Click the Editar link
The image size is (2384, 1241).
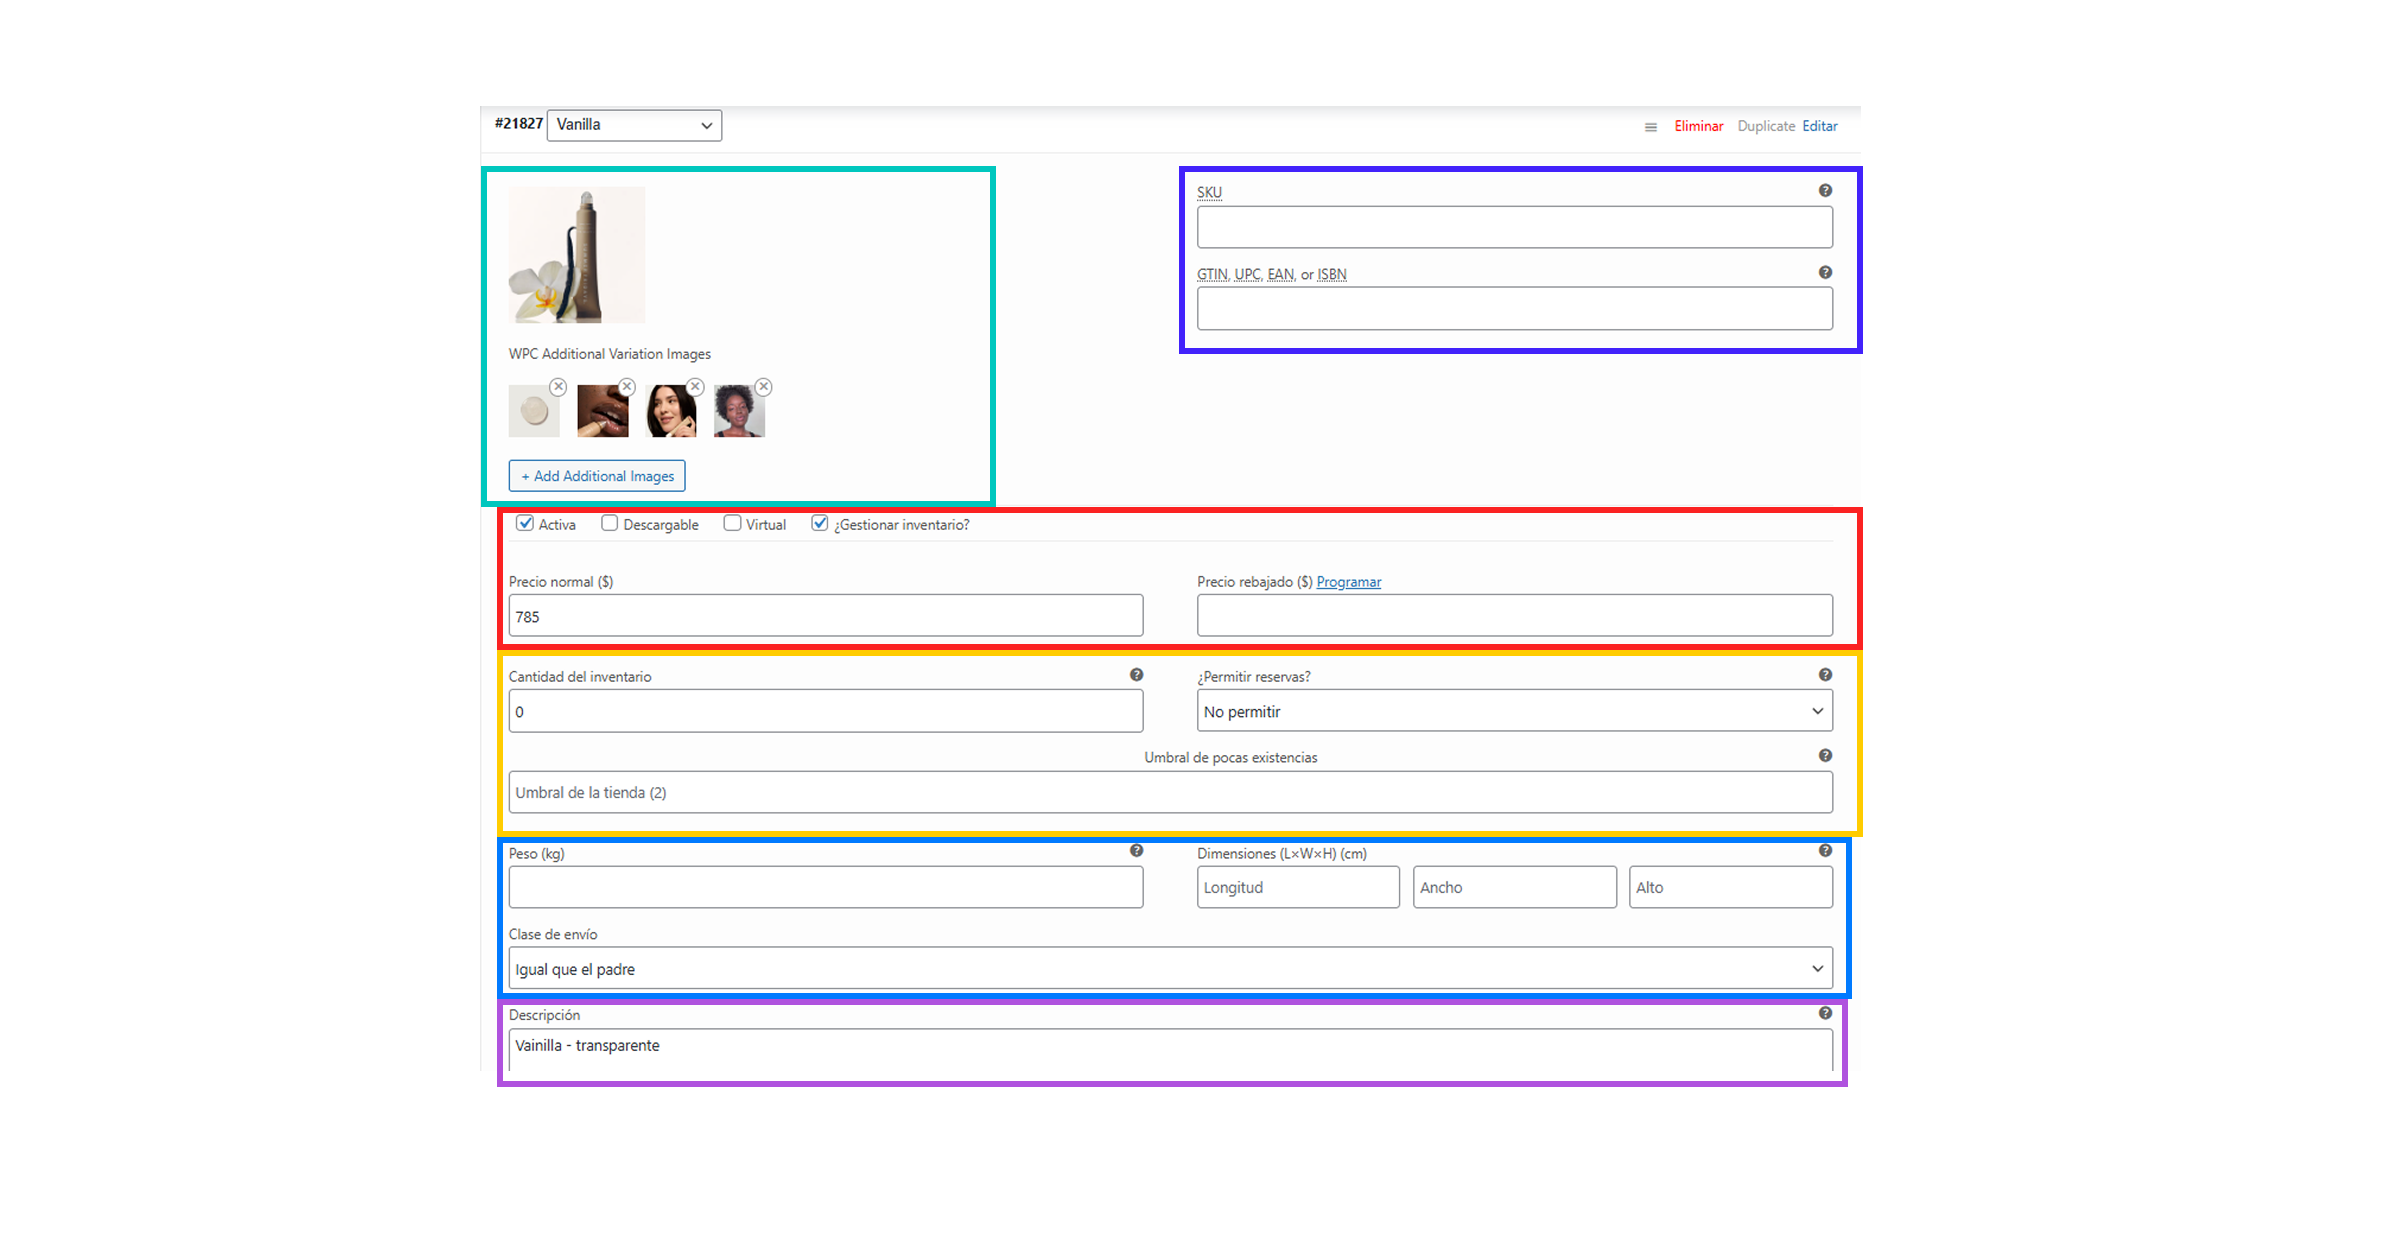(1819, 126)
